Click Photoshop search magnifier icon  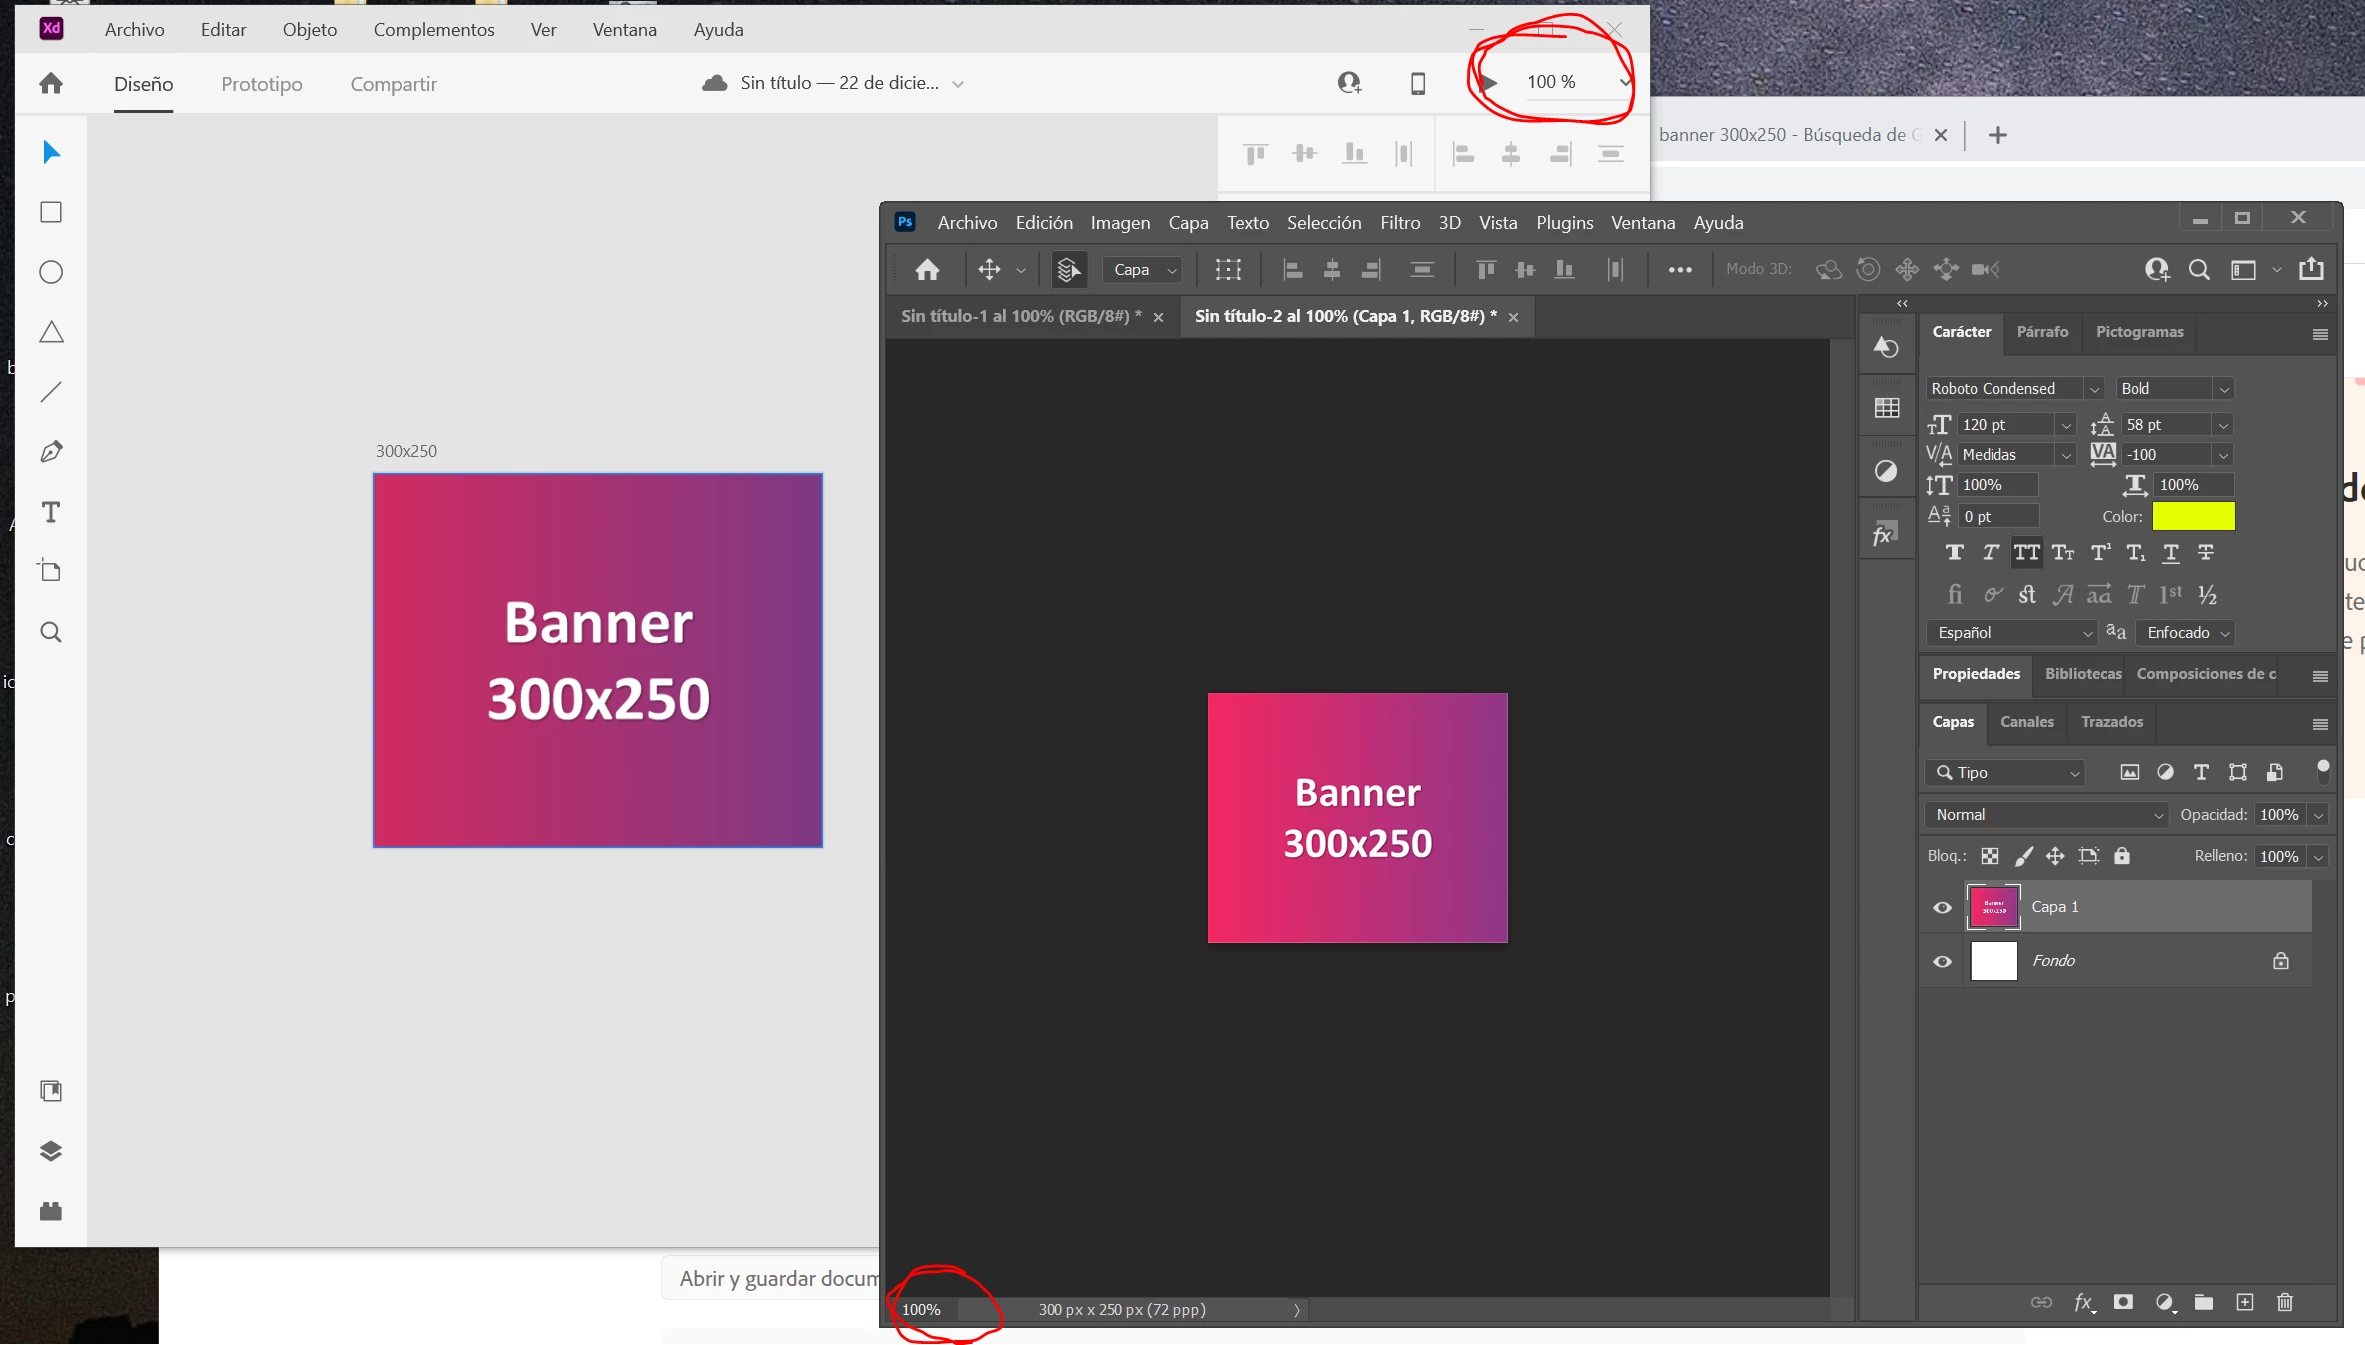[x=2199, y=269]
